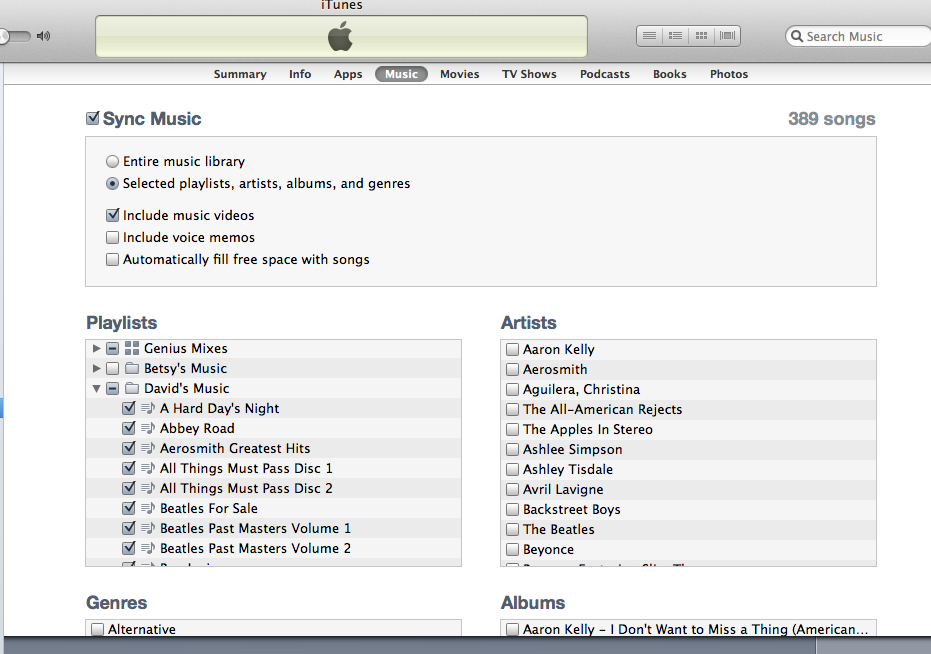The height and width of the screenshot is (654, 931).
Task: Check The Apples In Stereo artist
Action: (512, 429)
